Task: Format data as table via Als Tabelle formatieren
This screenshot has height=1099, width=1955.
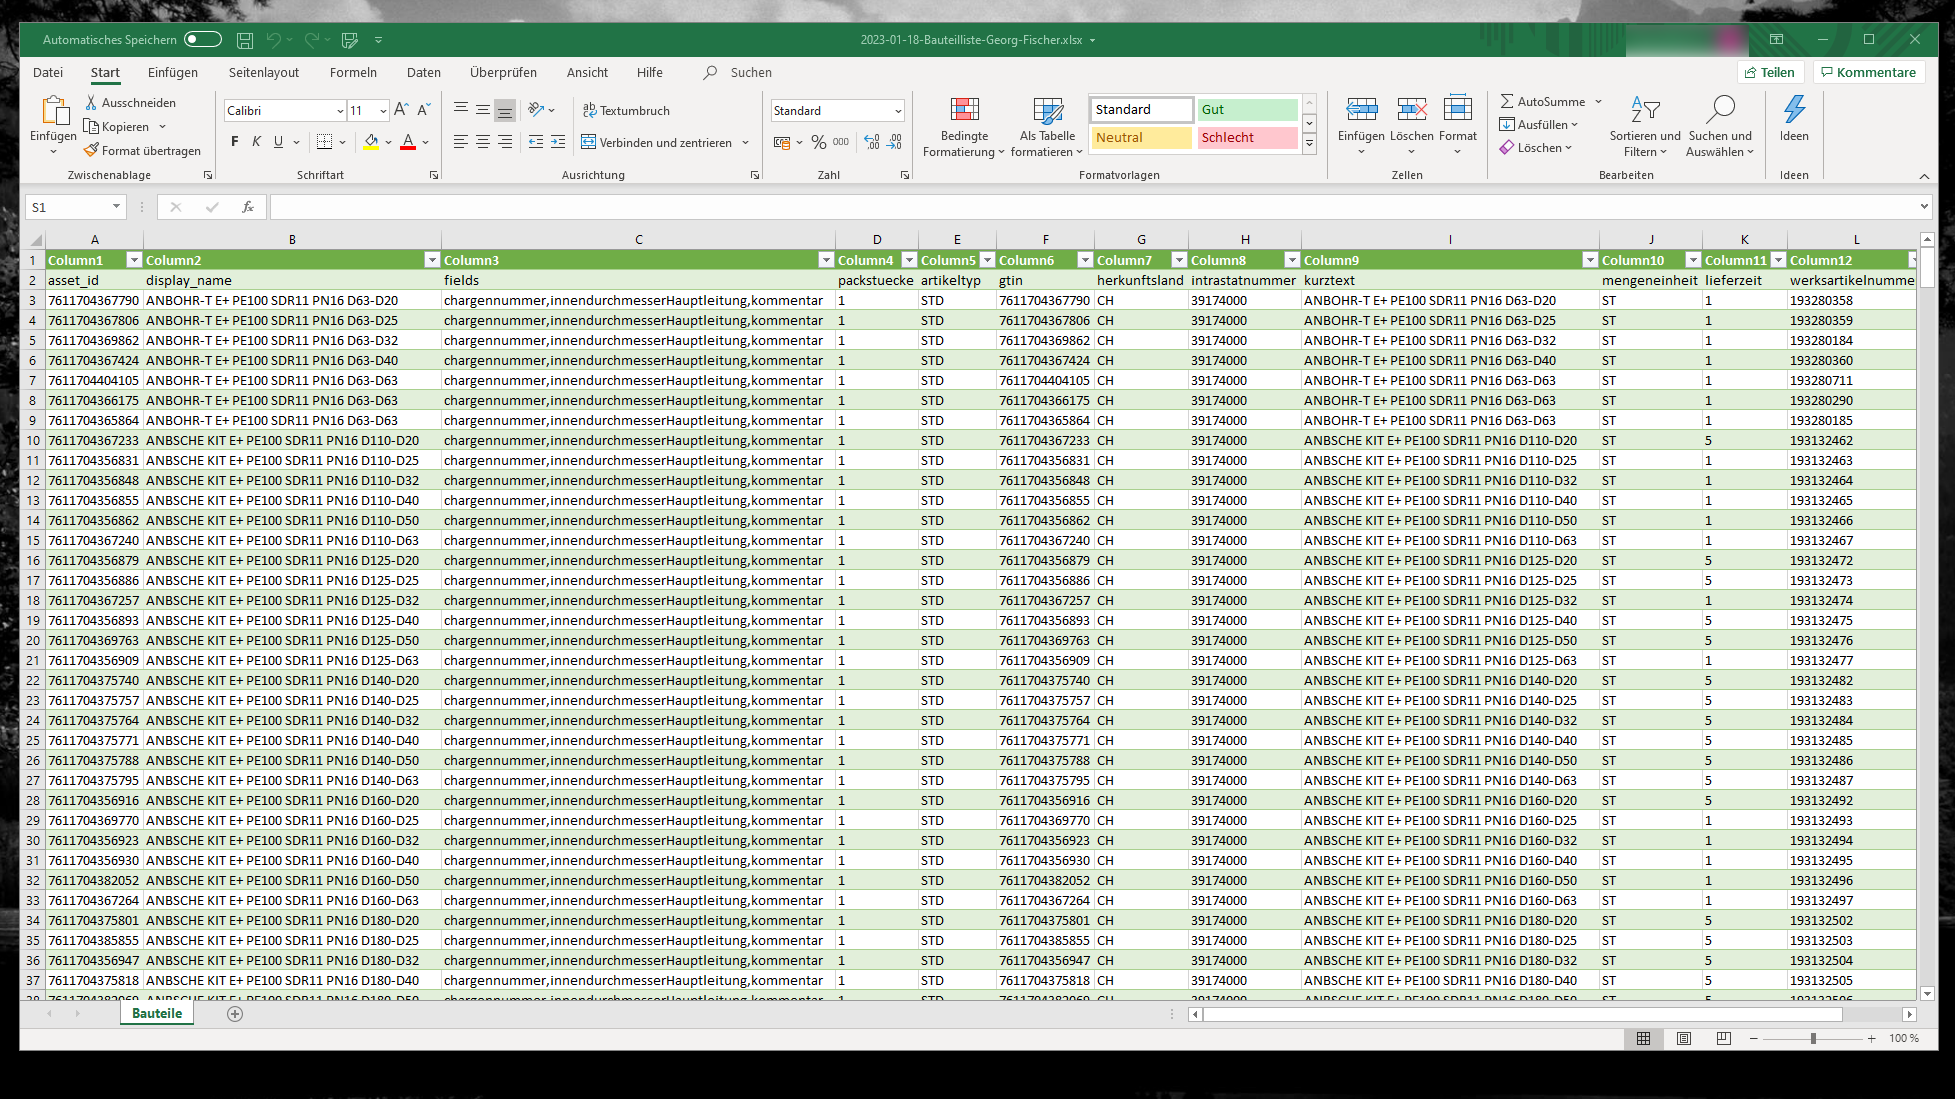Action: [x=1046, y=125]
